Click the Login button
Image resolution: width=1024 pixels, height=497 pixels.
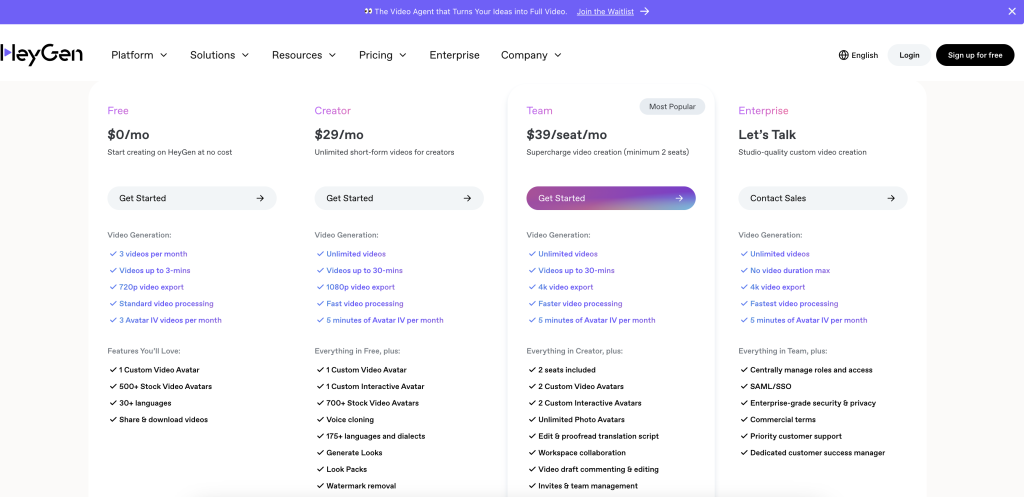(909, 56)
